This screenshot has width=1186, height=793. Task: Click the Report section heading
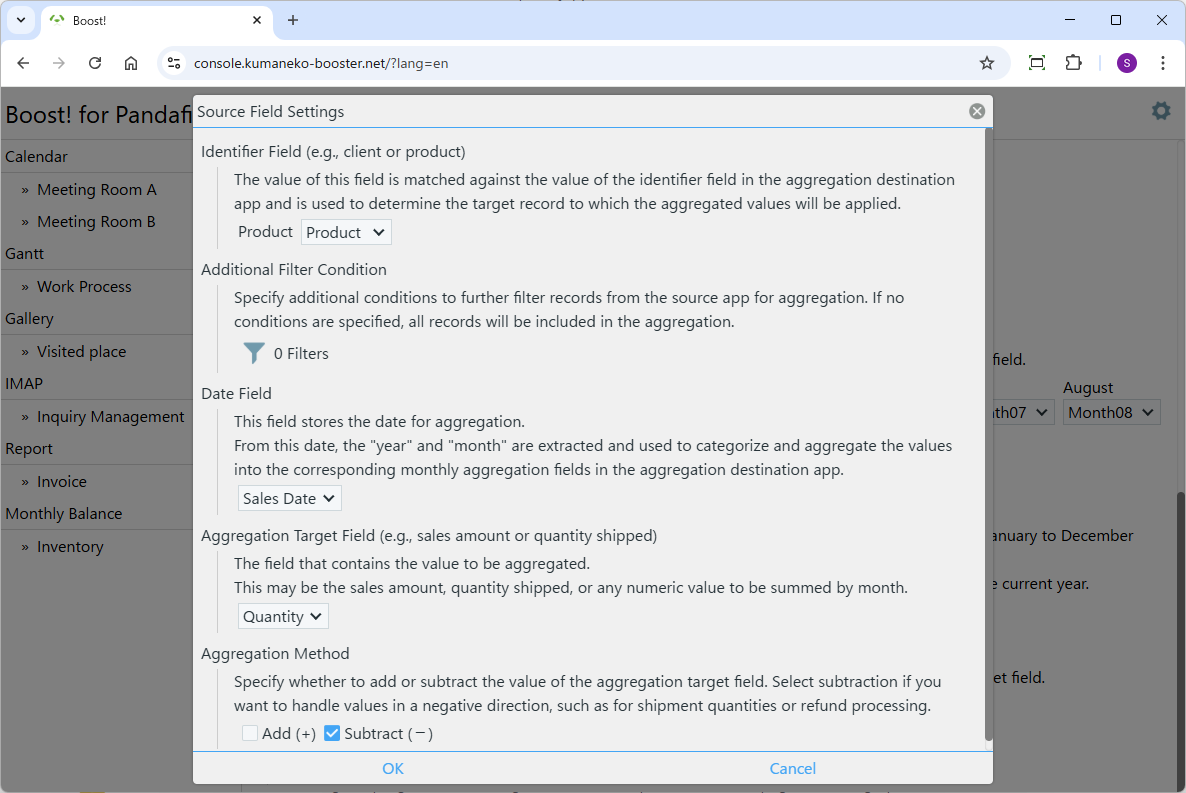(29, 449)
